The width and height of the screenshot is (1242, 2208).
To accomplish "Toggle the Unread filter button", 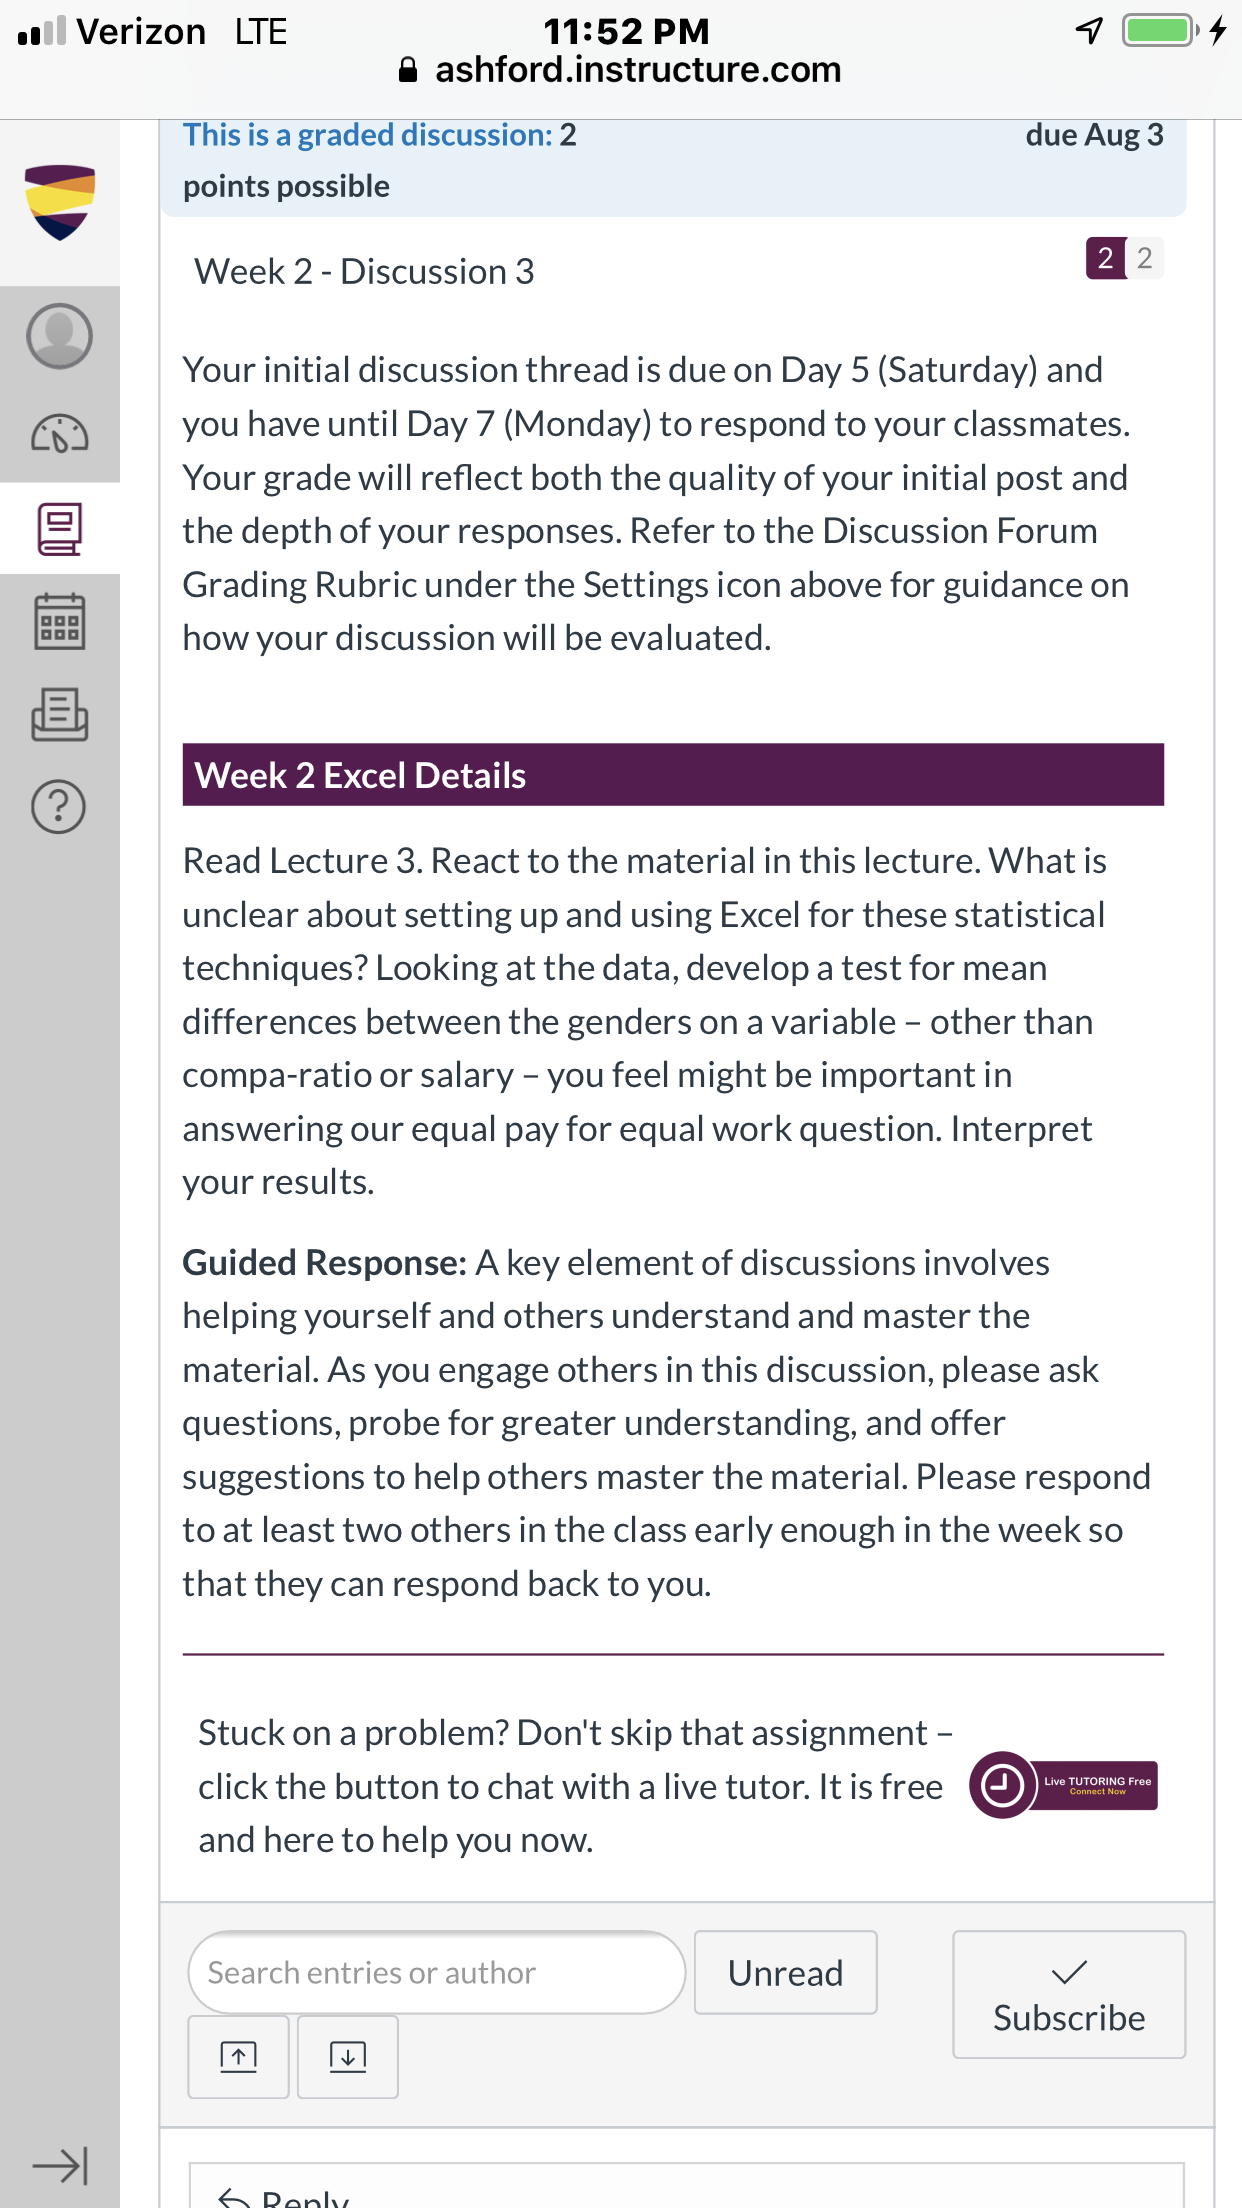I will tap(785, 1972).
